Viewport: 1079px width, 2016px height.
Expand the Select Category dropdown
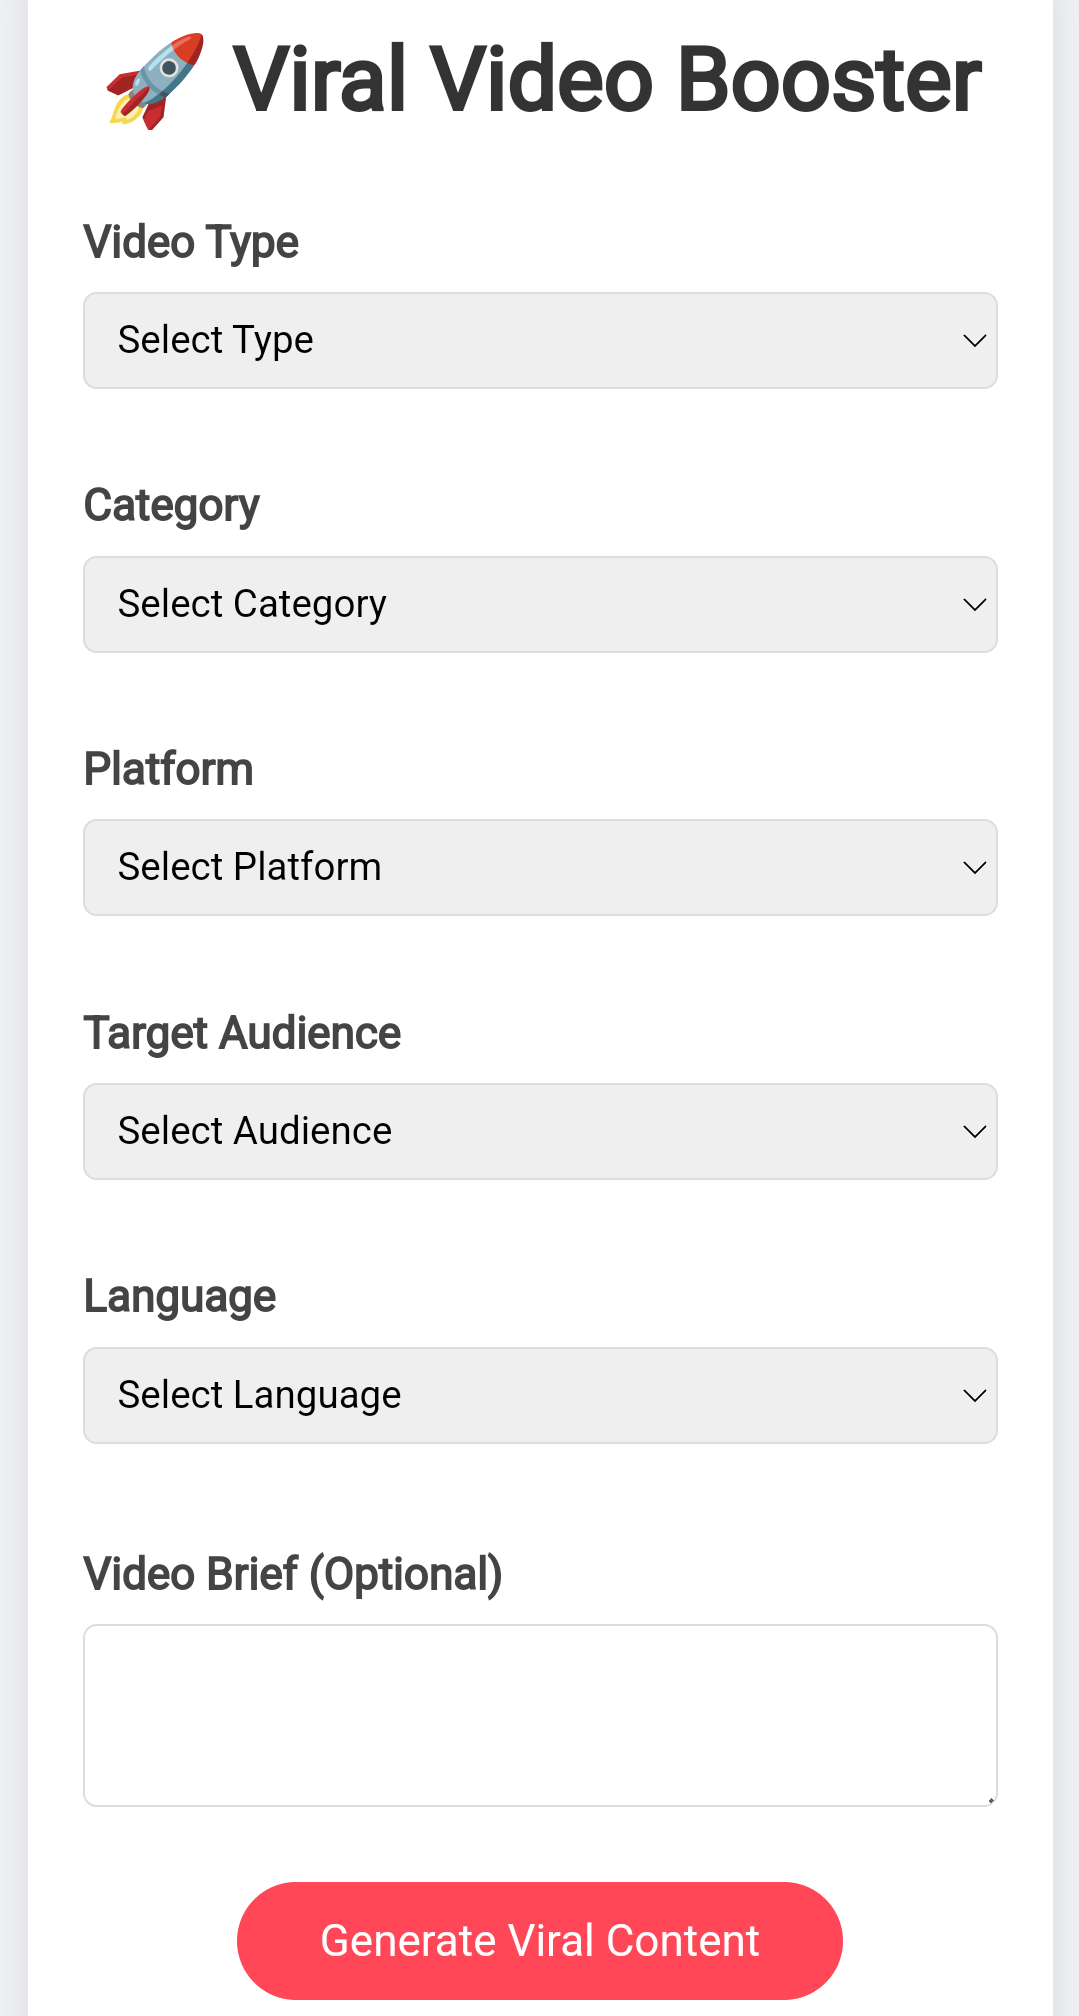point(539,605)
